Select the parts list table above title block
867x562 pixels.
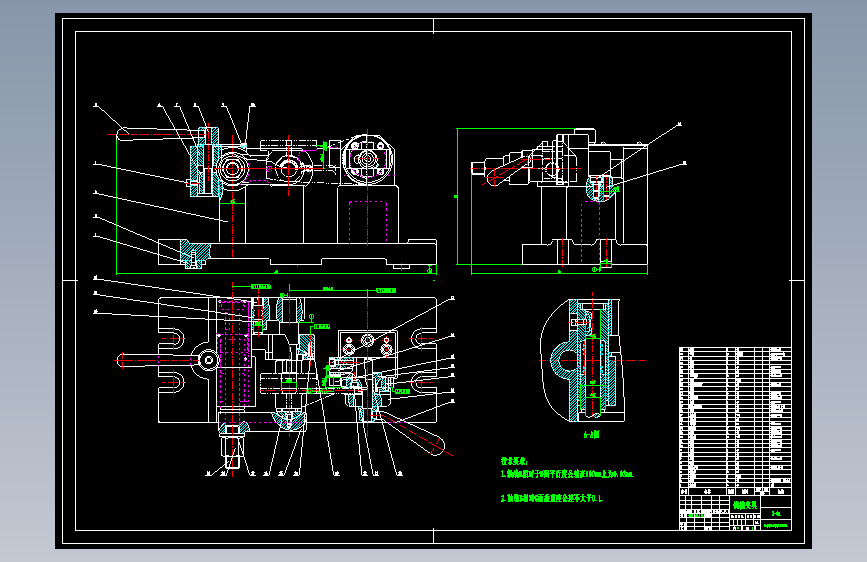click(735, 421)
